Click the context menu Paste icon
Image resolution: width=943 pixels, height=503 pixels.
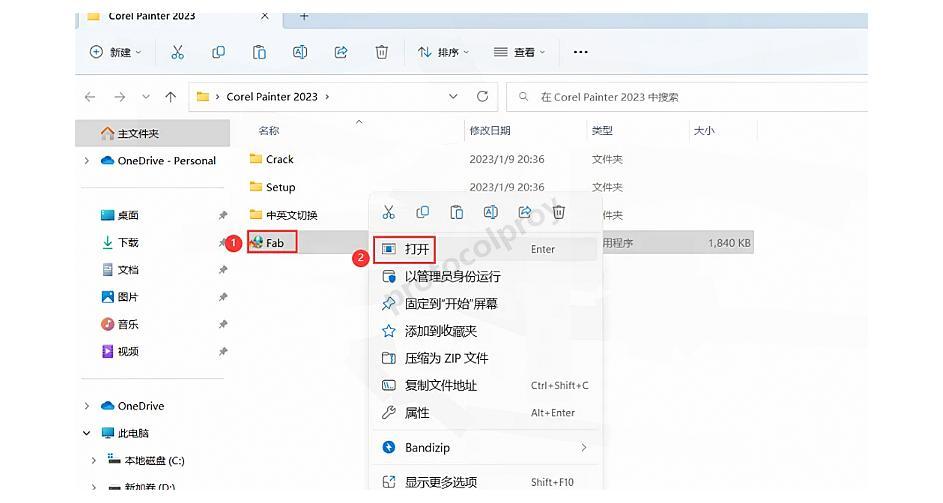tap(456, 212)
